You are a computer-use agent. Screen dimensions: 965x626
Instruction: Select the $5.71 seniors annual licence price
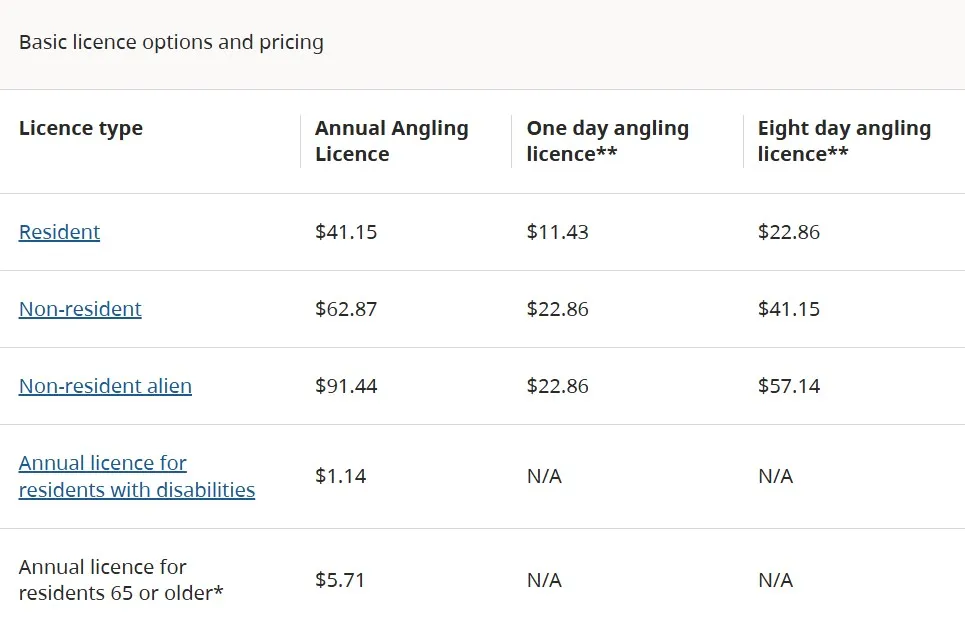(x=340, y=580)
